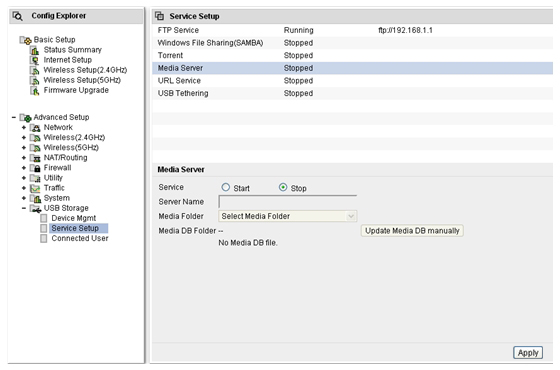
Task: Click the Firewall lock icon
Action: click(35, 168)
